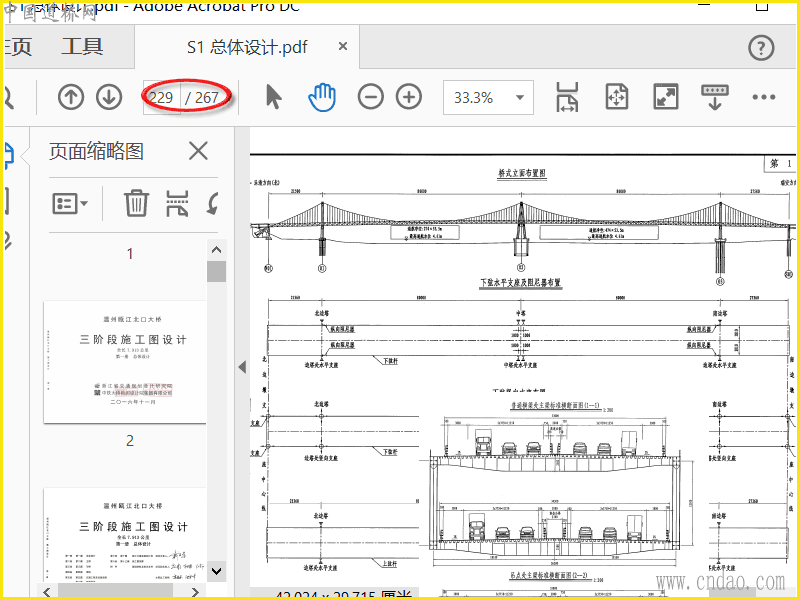Open the help question mark icon
The image size is (800, 600).
[x=761, y=48]
